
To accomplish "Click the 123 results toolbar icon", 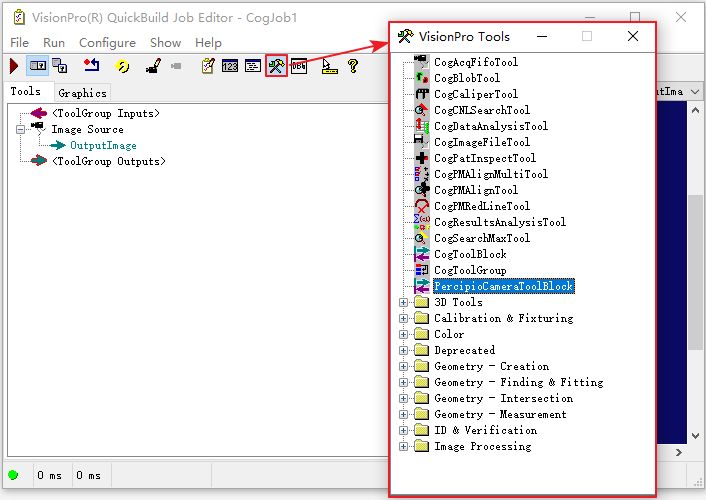I will [230, 66].
